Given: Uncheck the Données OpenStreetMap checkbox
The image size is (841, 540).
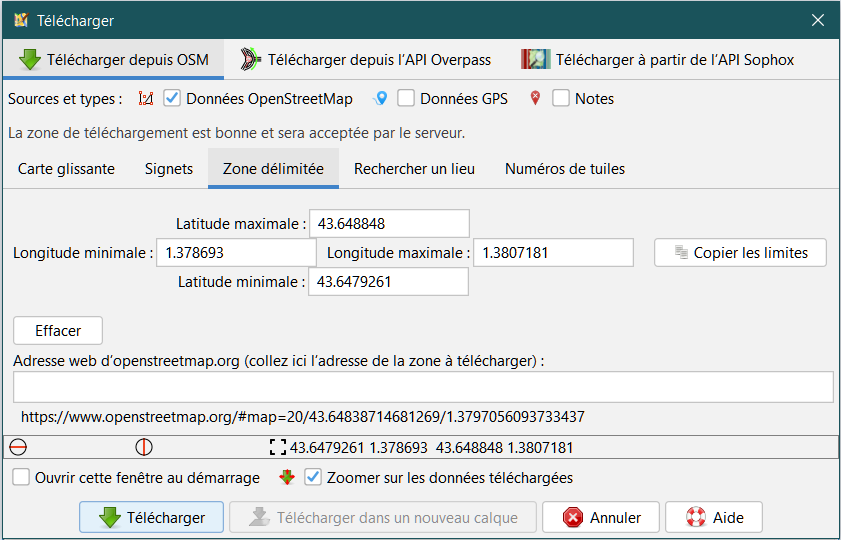Looking at the screenshot, I should [x=171, y=99].
